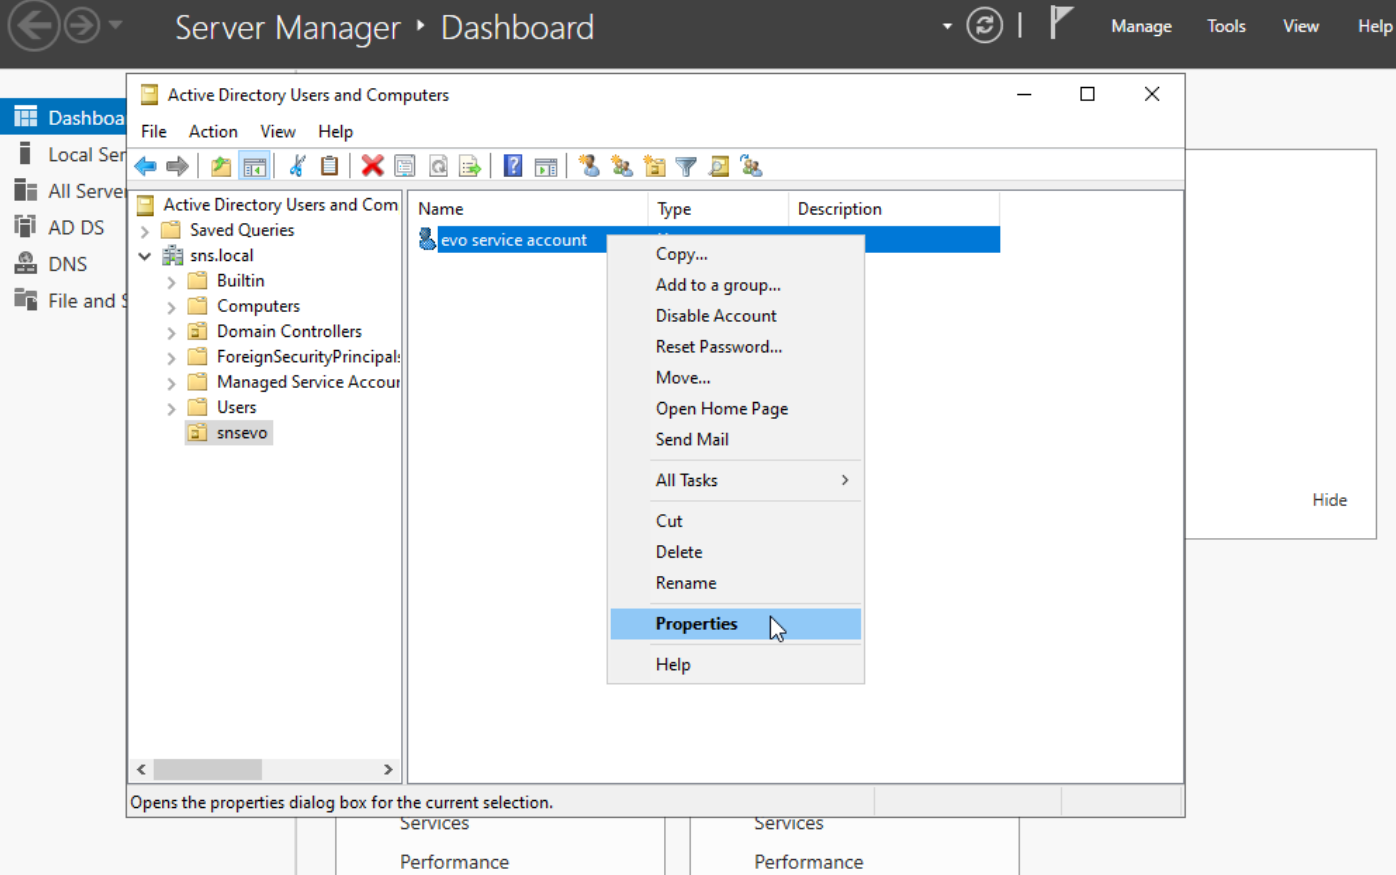Sort by the Description column header

(893, 208)
